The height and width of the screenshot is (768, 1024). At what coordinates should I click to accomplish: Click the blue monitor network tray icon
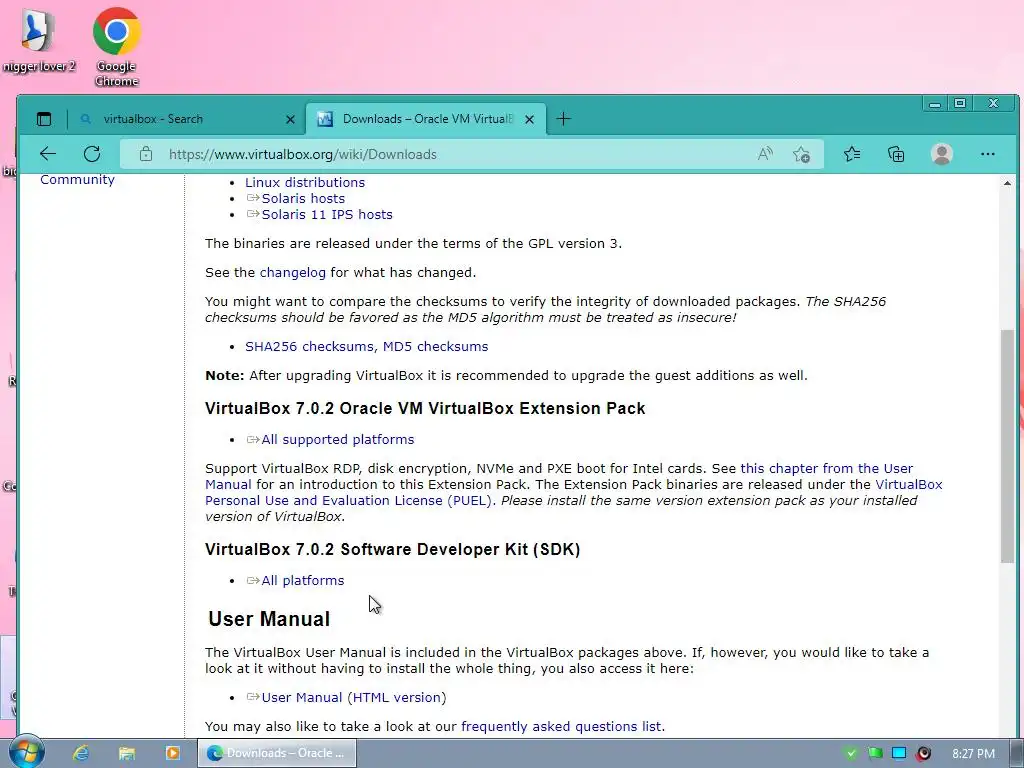point(899,753)
